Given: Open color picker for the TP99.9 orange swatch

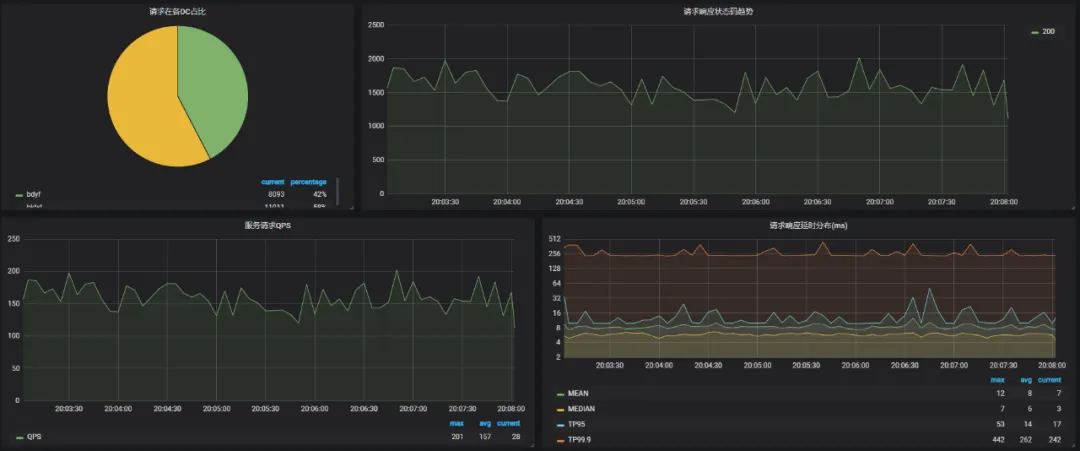Looking at the screenshot, I should 560,439.
